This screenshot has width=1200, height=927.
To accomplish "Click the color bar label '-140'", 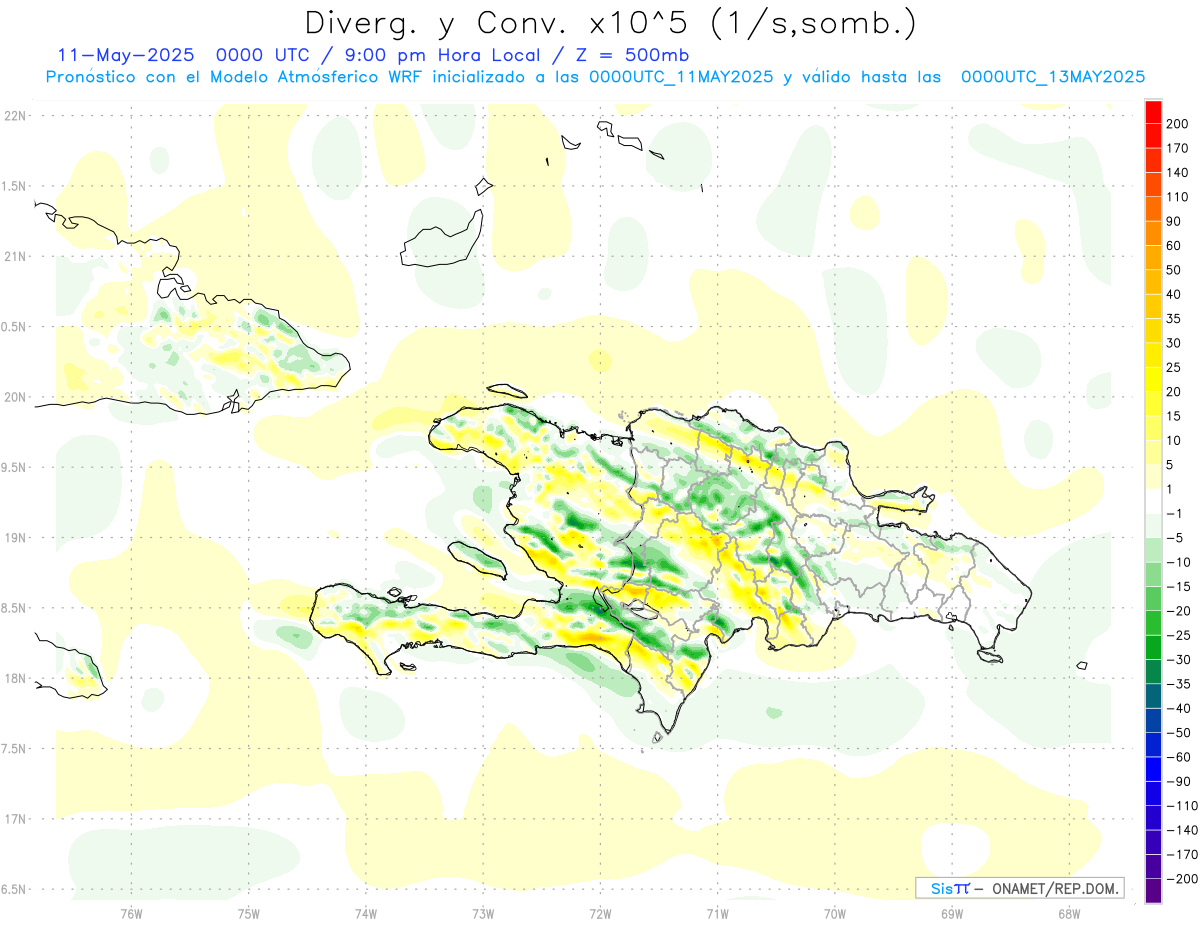I will (x=1181, y=830).
